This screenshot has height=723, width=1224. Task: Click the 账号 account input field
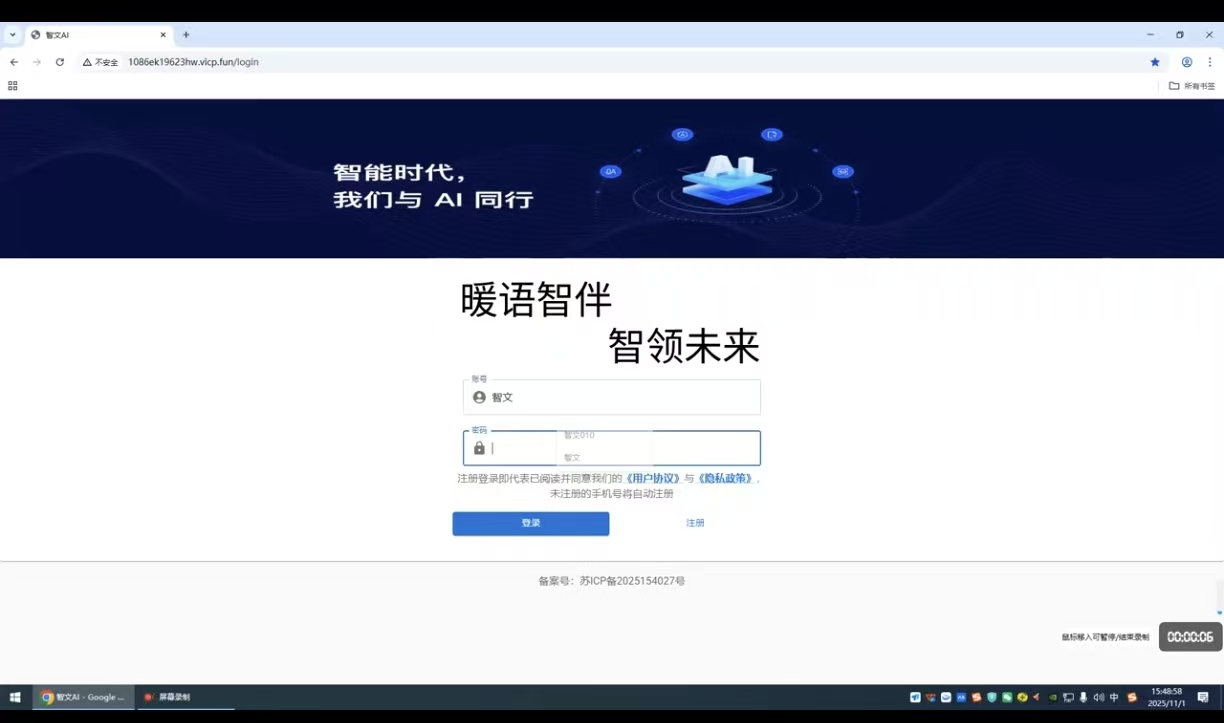tap(620, 397)
